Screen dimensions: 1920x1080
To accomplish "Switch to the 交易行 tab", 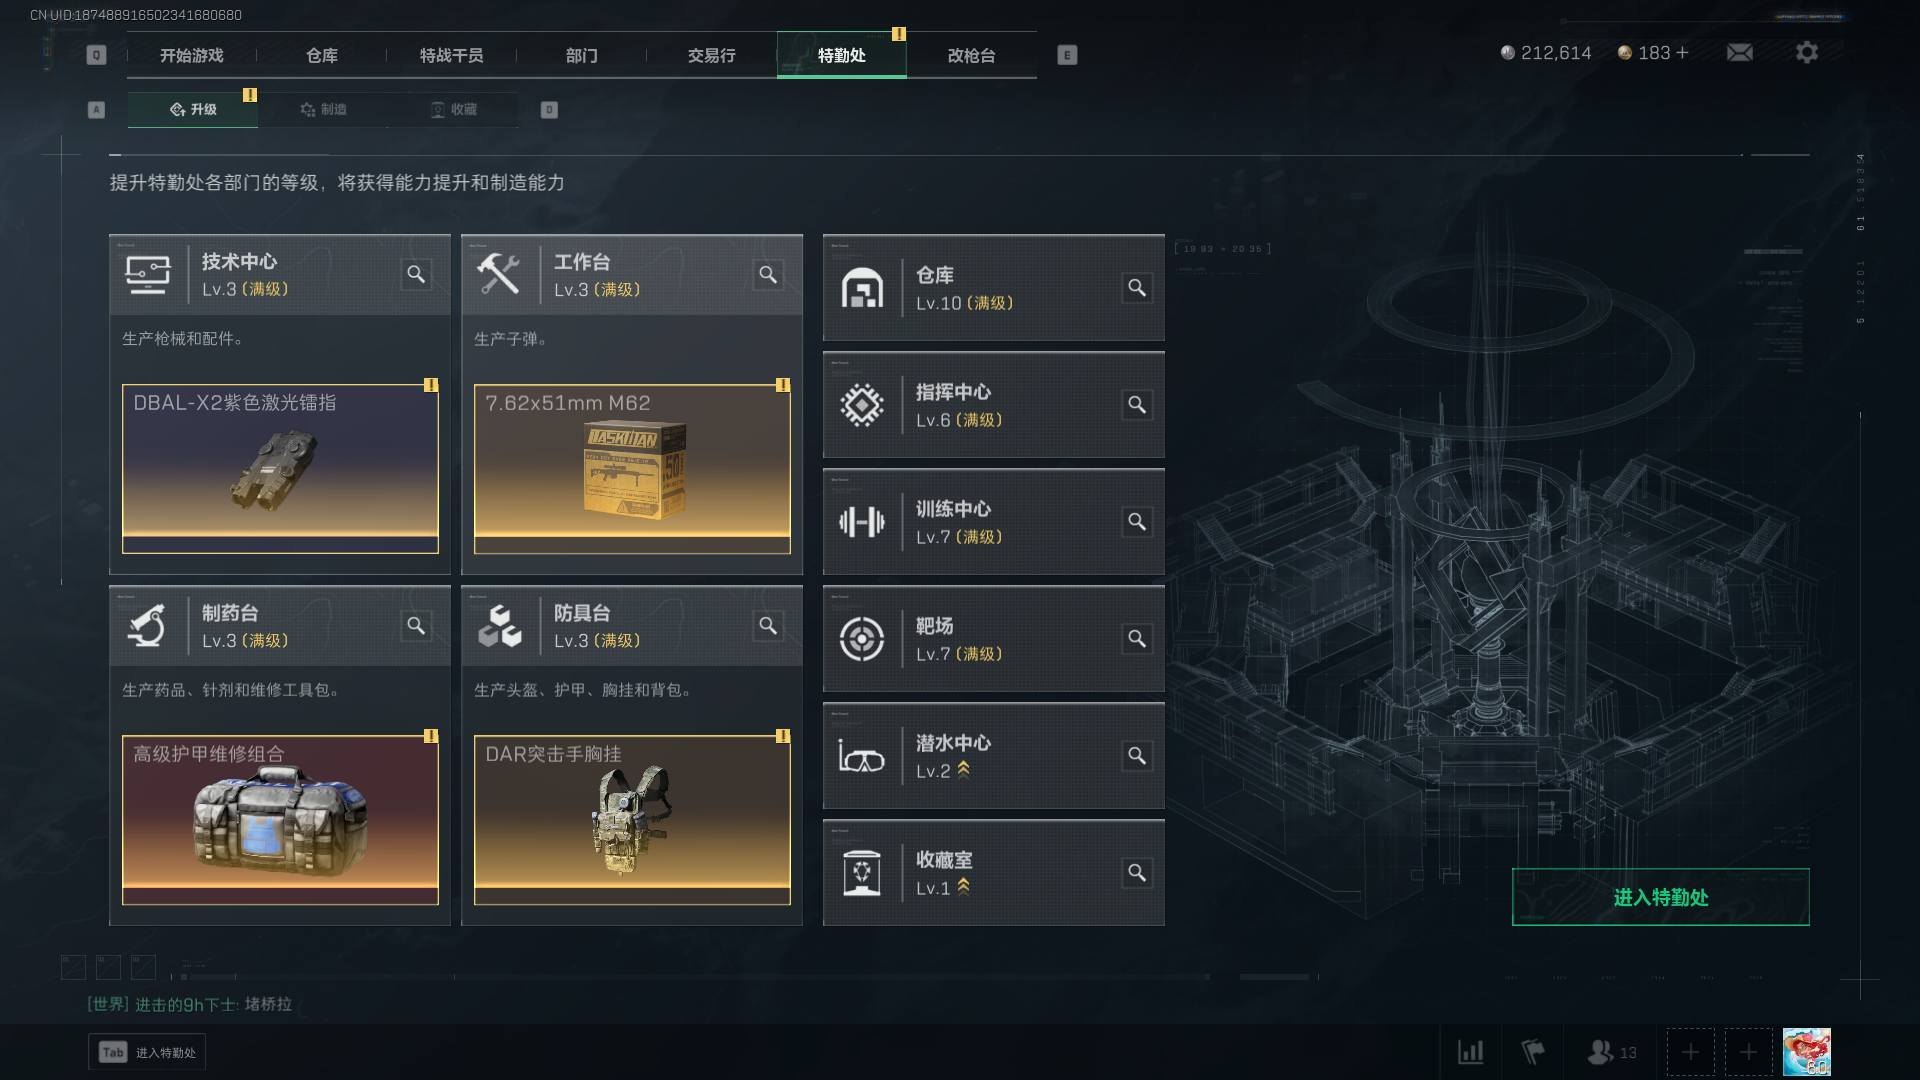I will tap(711, 55).
